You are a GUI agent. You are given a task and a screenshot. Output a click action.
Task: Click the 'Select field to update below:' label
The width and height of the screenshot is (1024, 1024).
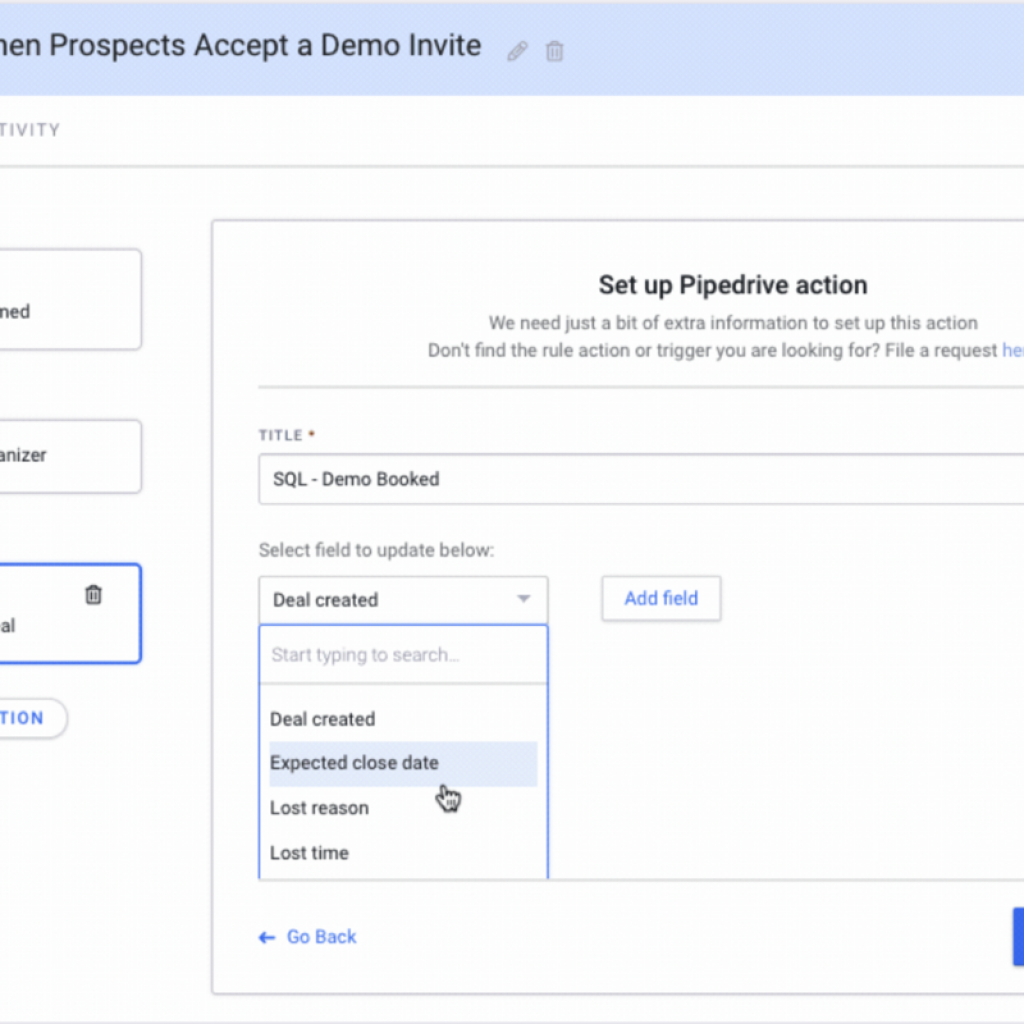pos(376,550)
